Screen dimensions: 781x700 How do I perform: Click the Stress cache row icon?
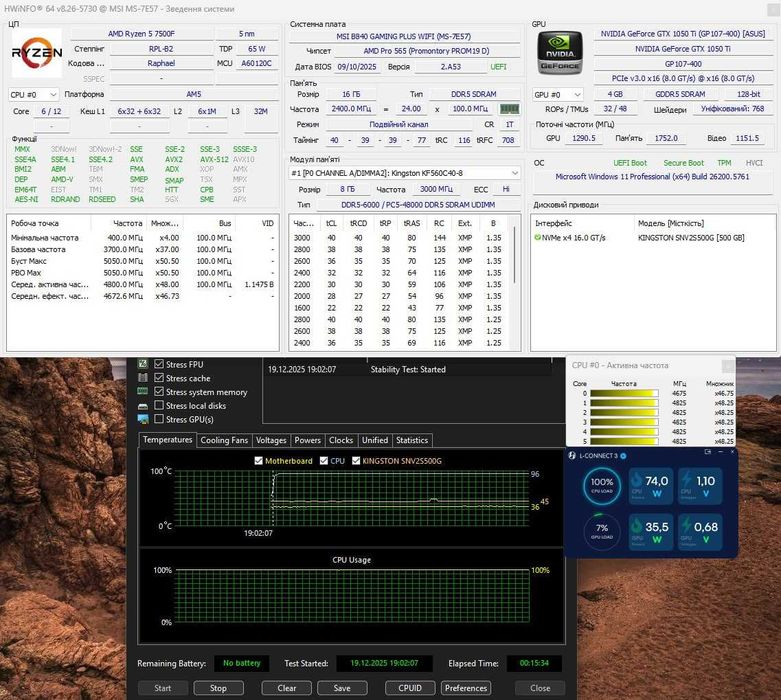[143, 378]
